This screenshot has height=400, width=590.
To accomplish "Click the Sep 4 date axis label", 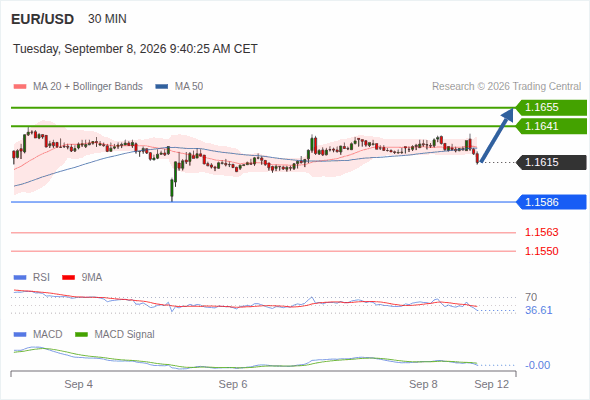I will [78, 384].
